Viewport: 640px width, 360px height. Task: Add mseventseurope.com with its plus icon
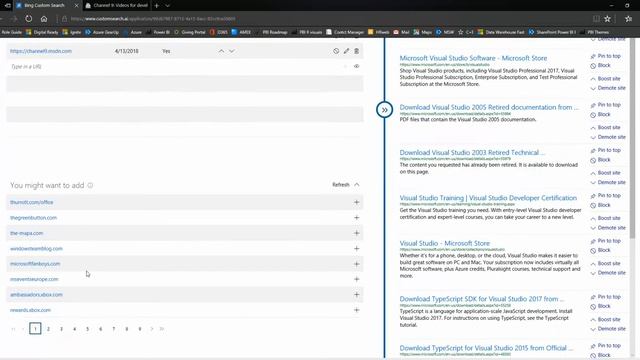[356, 279]
